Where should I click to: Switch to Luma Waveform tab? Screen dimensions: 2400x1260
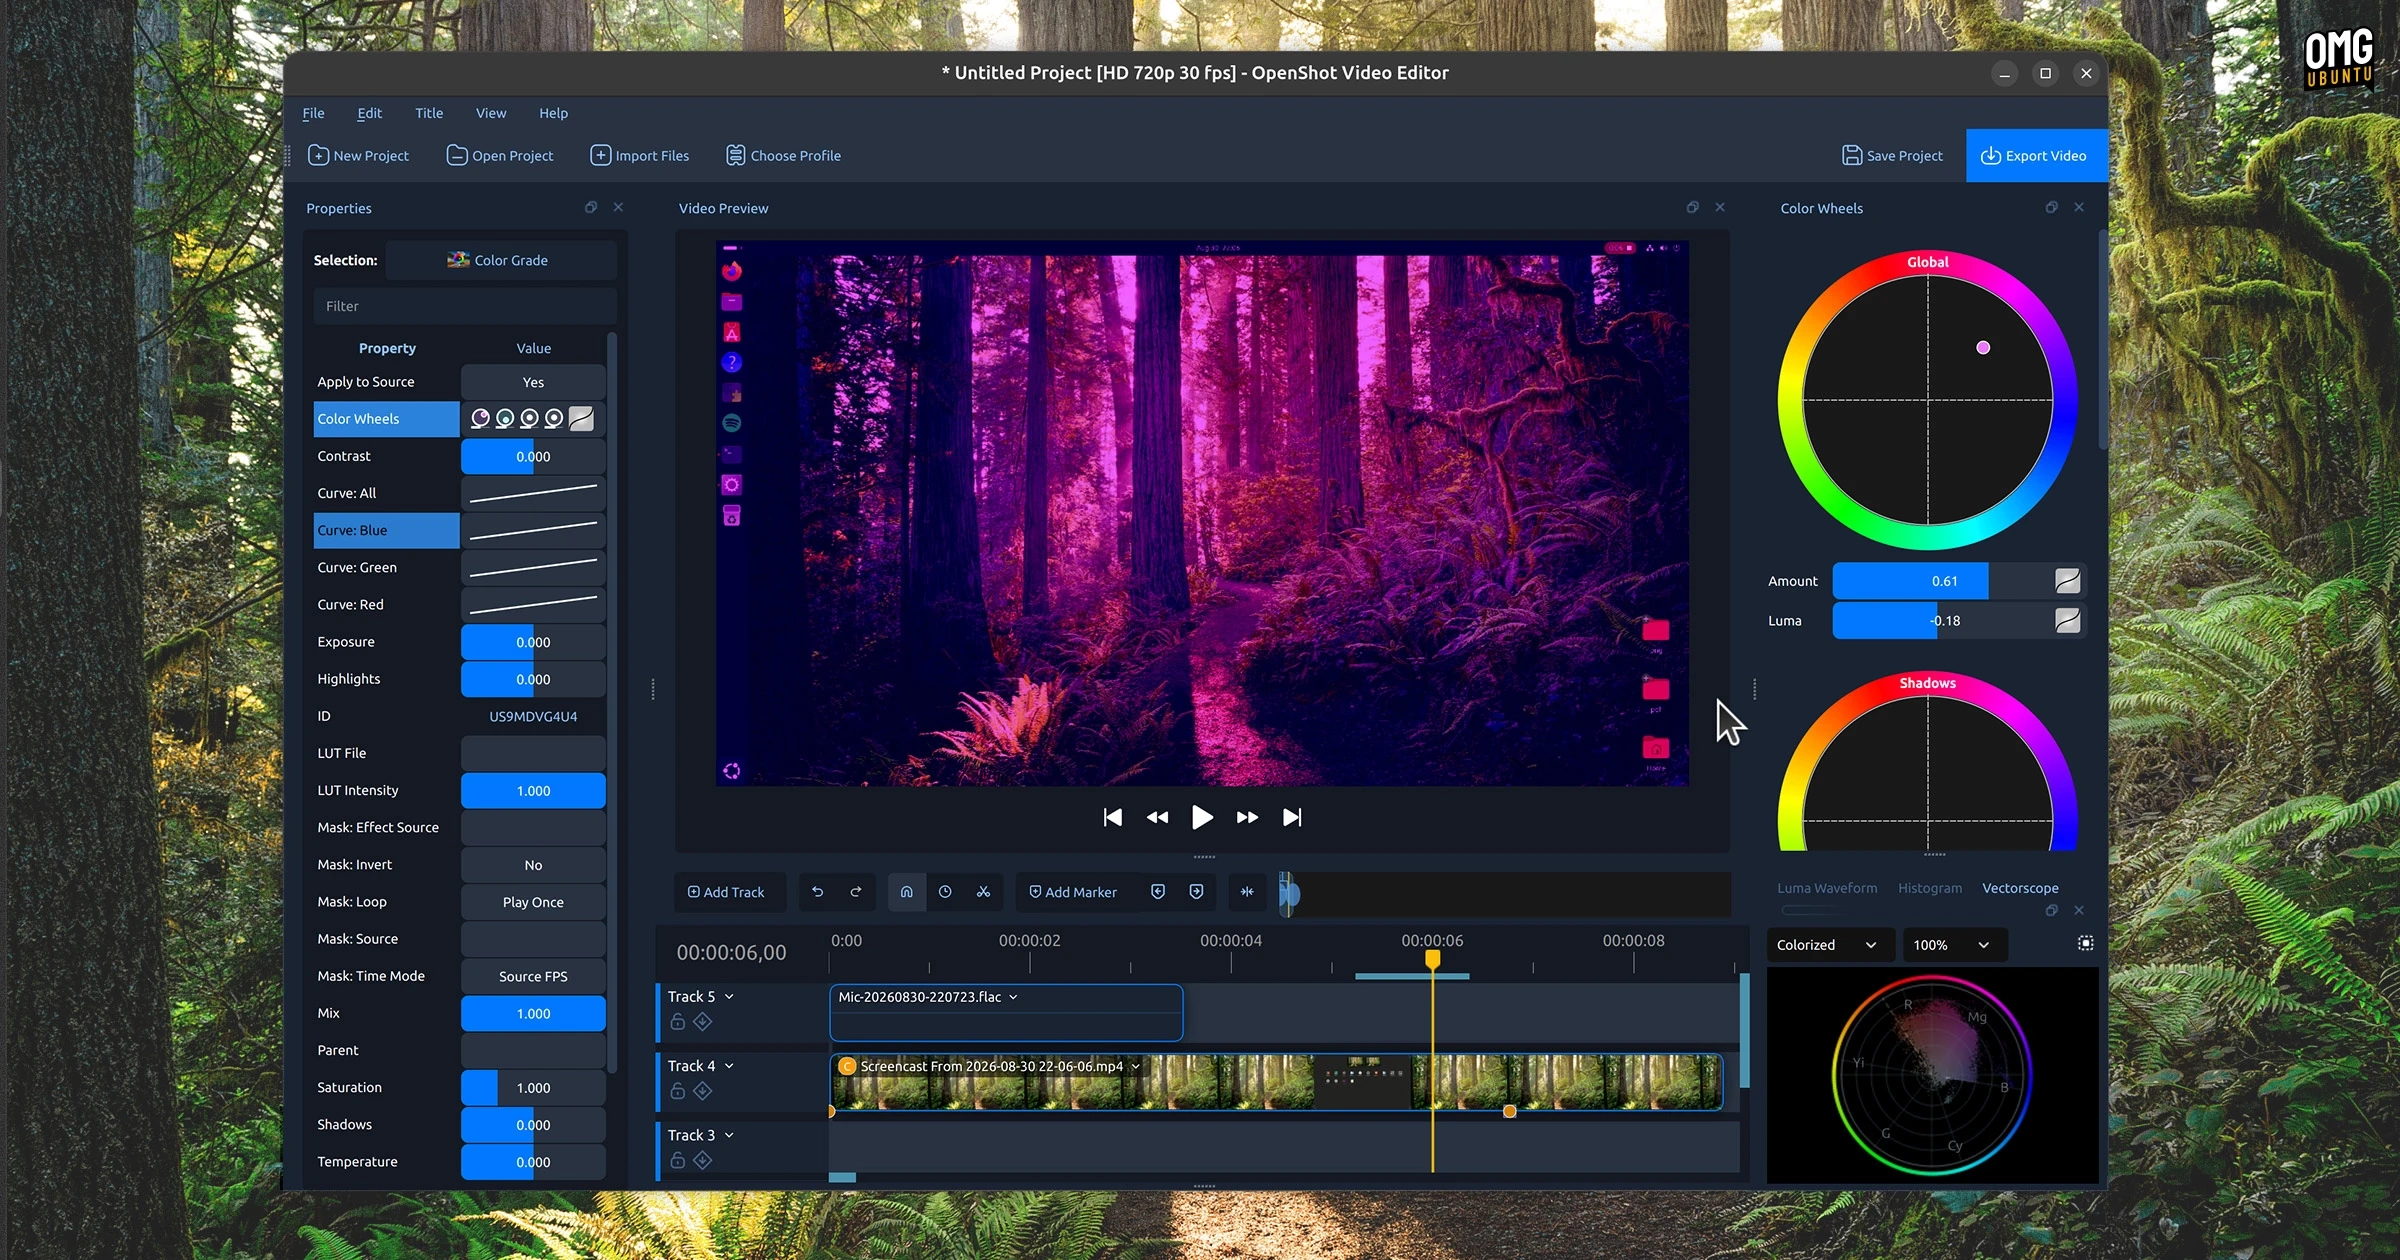[1827, 888]
